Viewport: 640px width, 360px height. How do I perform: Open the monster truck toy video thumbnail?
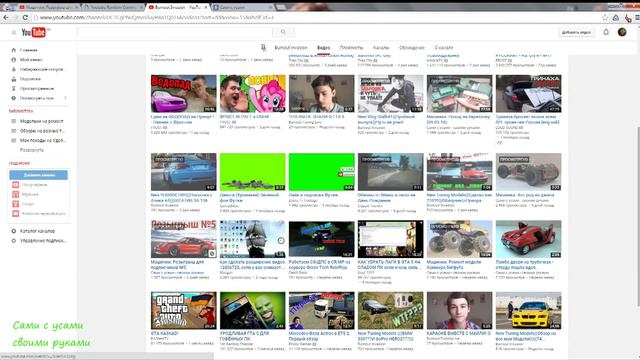tap(460, 239)
